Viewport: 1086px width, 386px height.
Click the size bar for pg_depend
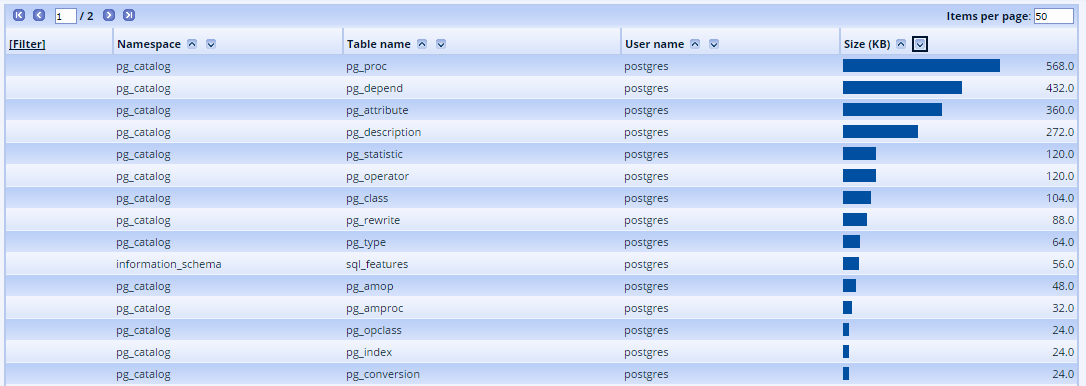click(902, 87)
